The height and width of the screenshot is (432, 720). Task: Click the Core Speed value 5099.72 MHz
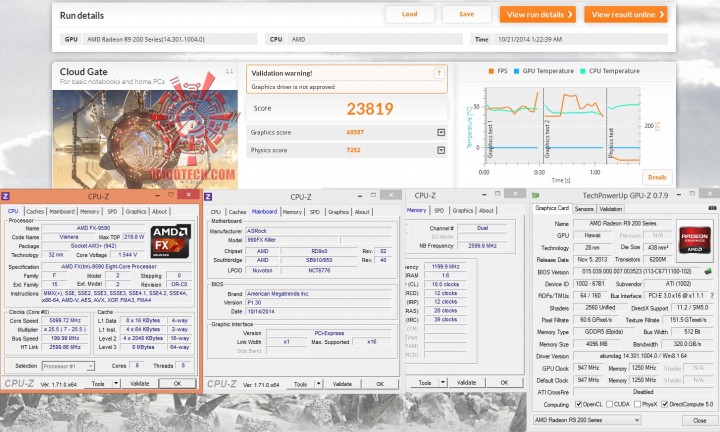click(x=65, y=320)
